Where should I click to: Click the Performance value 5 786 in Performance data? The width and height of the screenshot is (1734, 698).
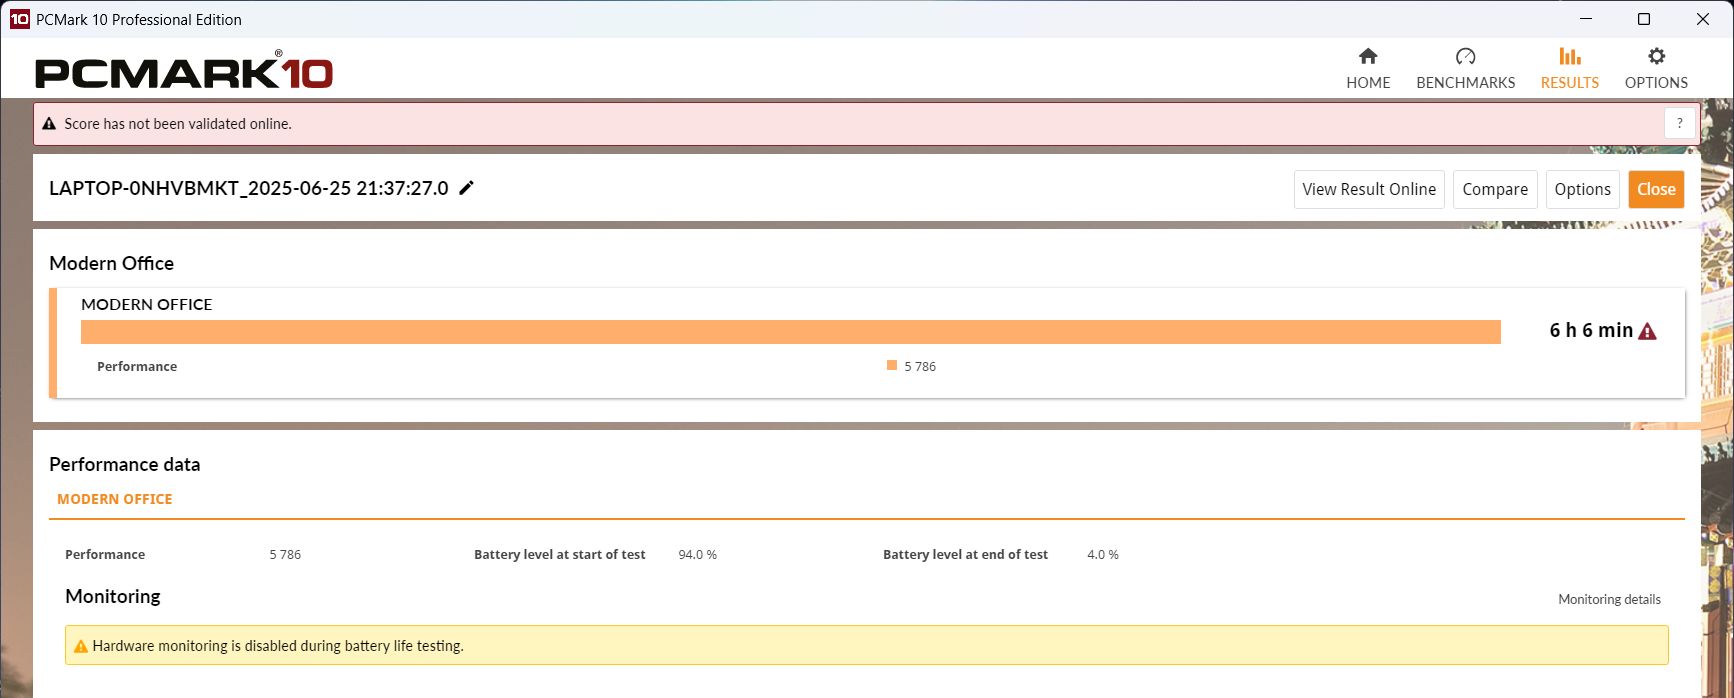[285, 554]
